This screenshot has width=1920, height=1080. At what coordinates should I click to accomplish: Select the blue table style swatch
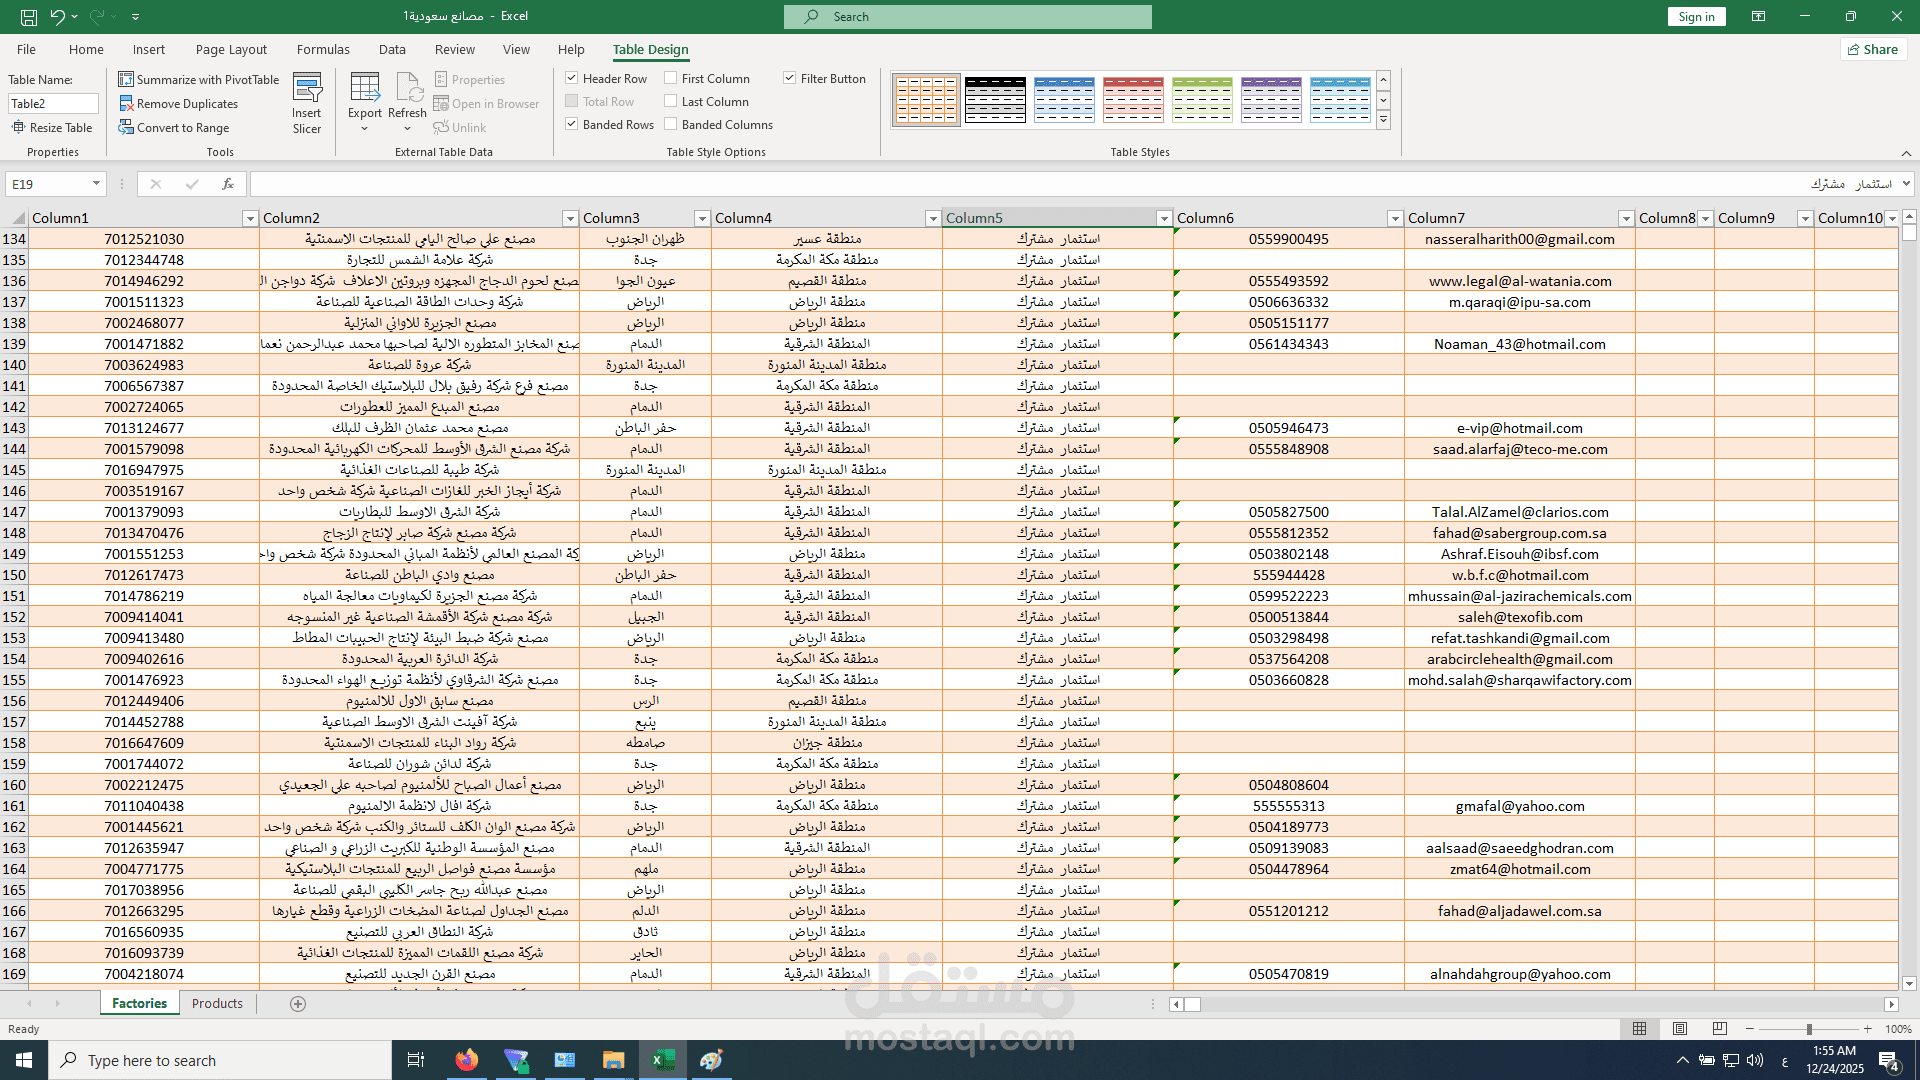(1064, 100)
